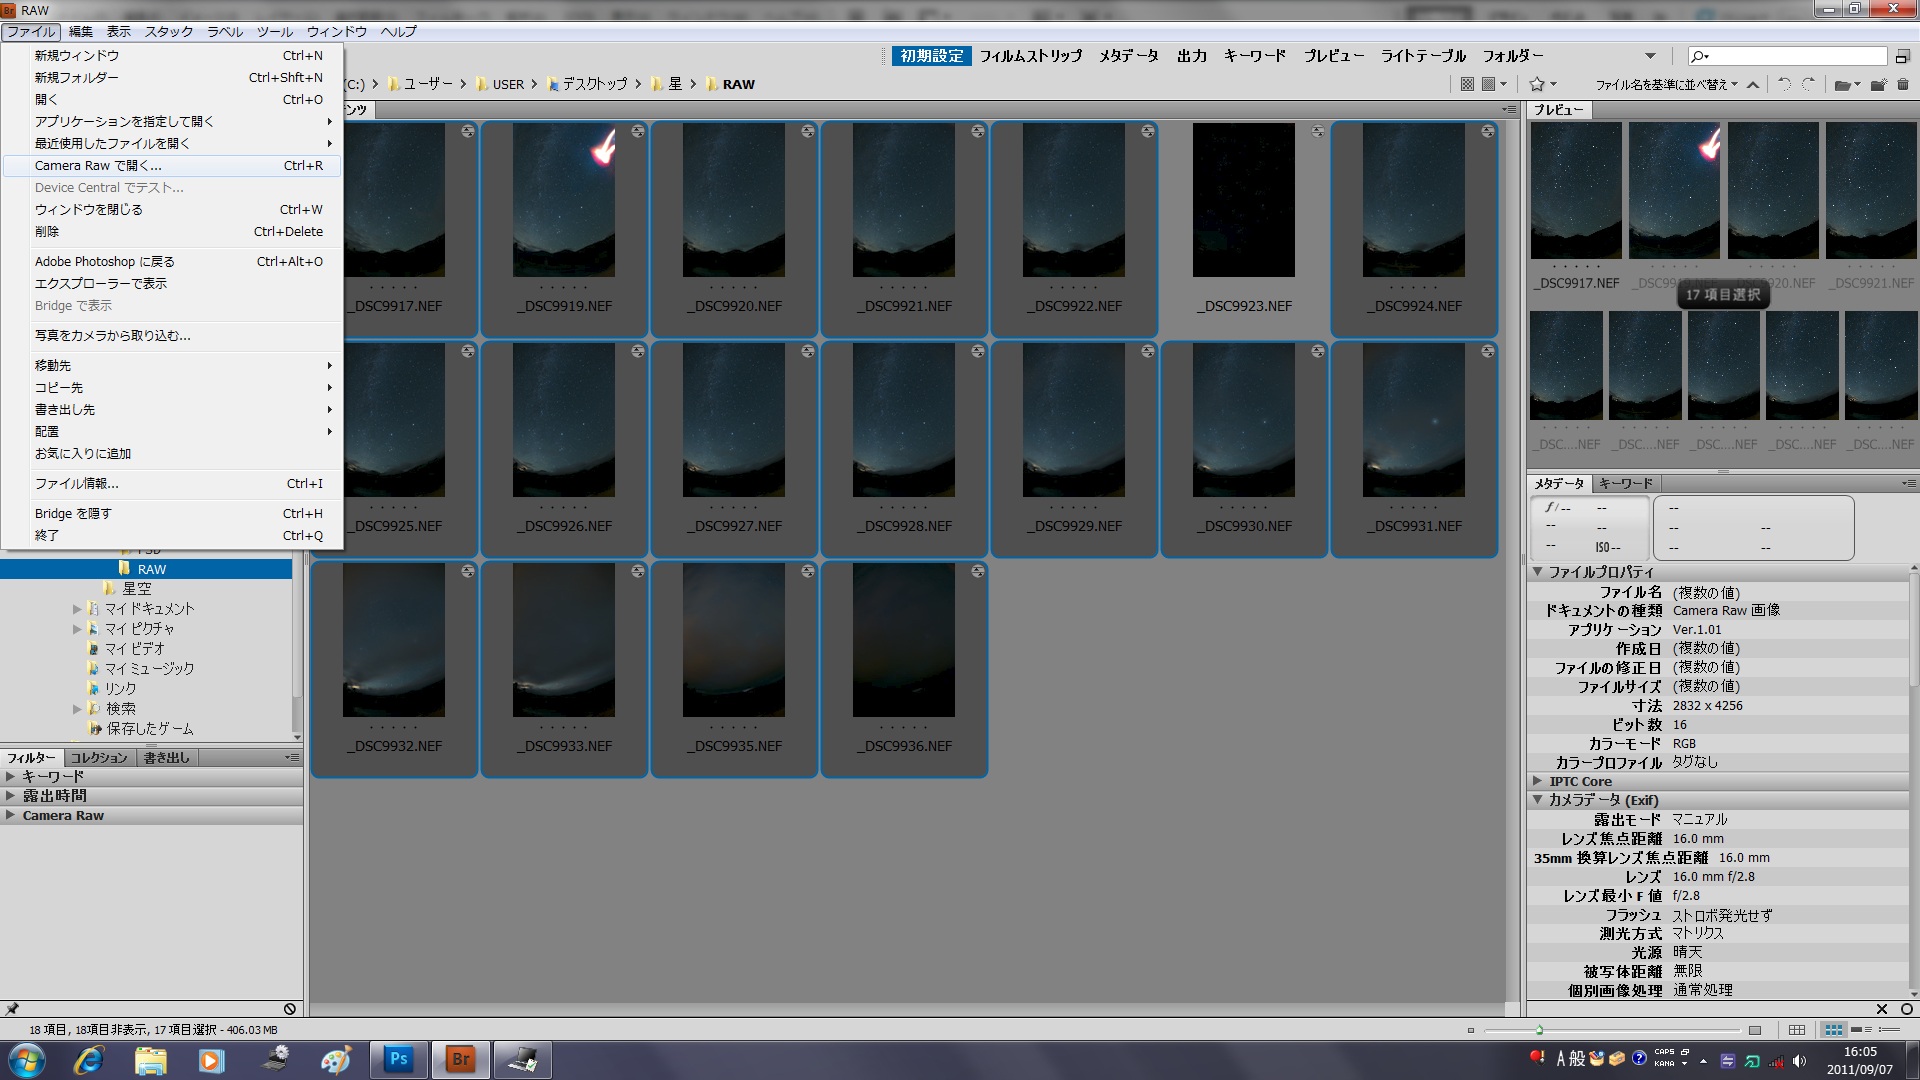Image resolution: width=1920 pixels, height=1080 pixels.
Task: Lock thumbnail grid icon in status bar
Action: point(1797,1030)
